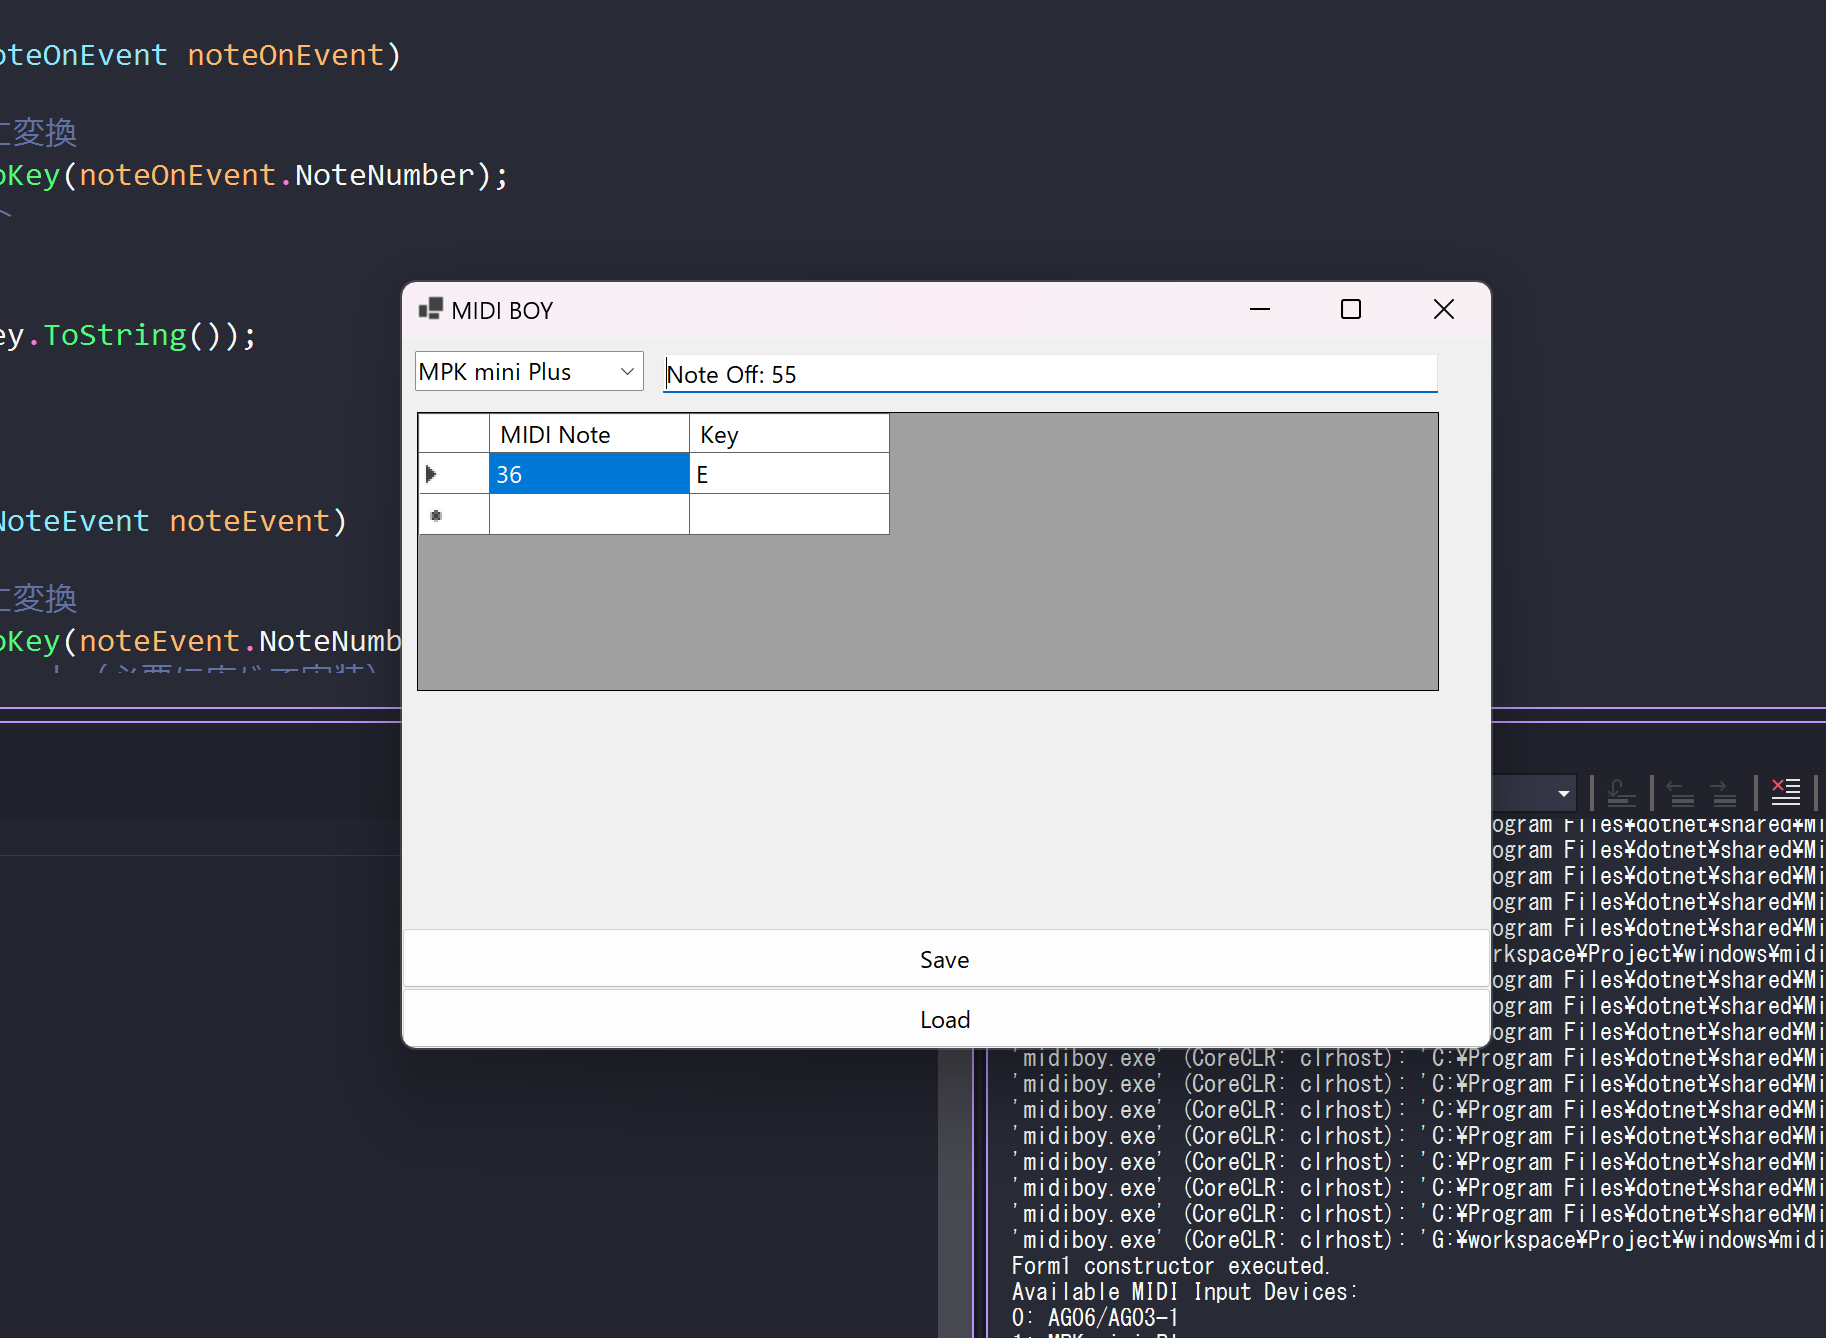
Task: Click the Load button
Action: point(944,1019)
